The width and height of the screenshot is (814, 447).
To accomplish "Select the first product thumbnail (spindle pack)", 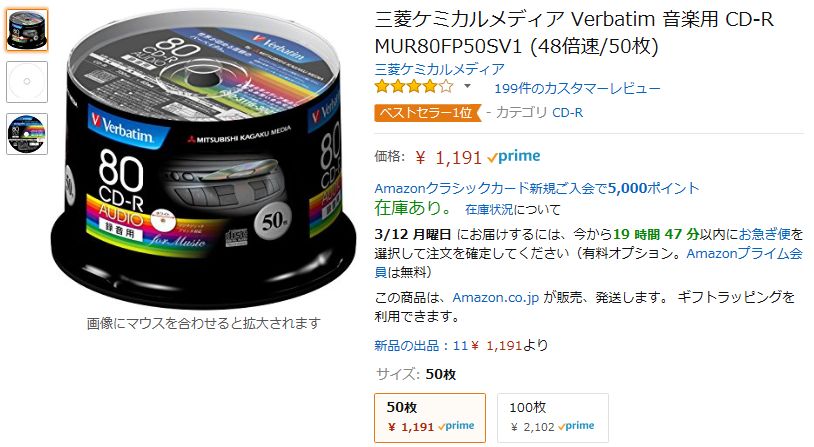I will coord(27,30).
